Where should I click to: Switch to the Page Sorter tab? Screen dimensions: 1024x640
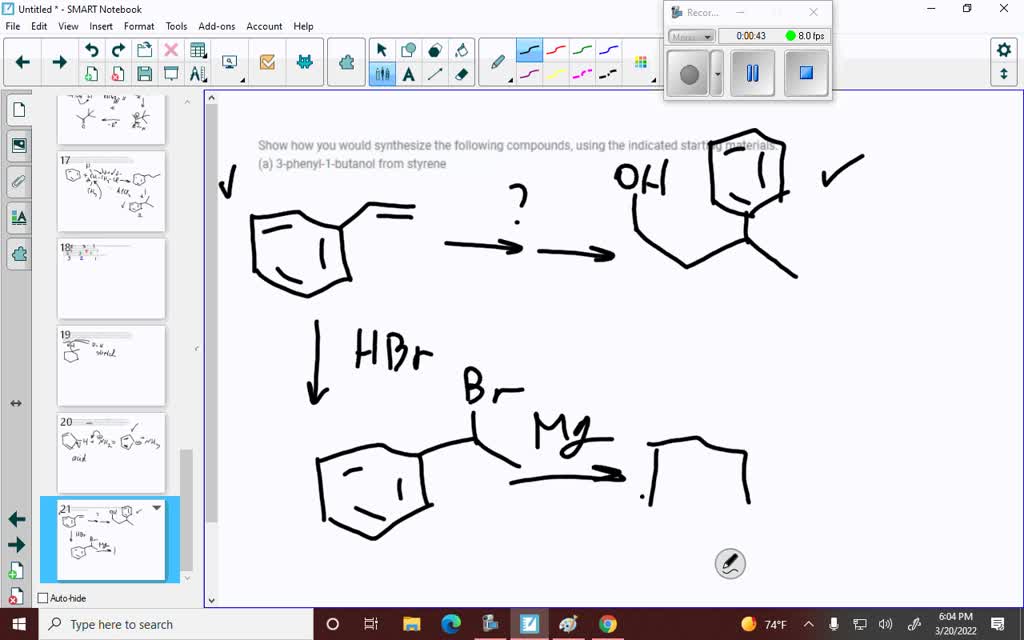click(x=18, y=110)
